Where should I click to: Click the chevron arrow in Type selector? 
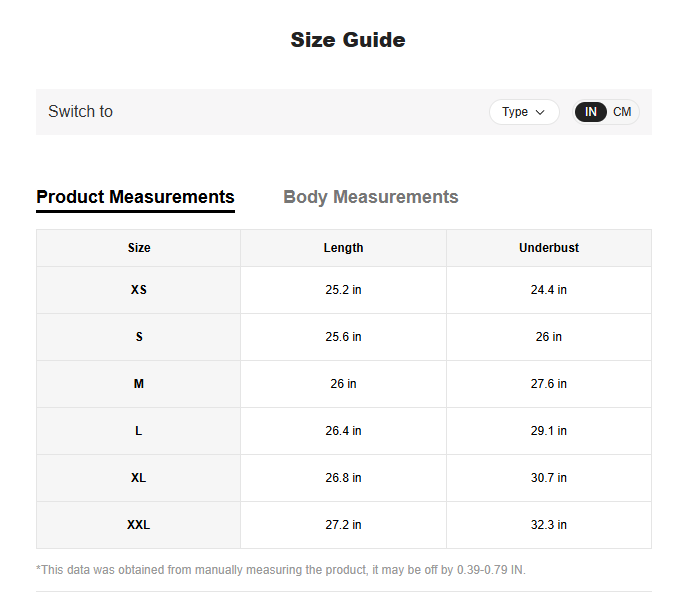tap(541, 112)
